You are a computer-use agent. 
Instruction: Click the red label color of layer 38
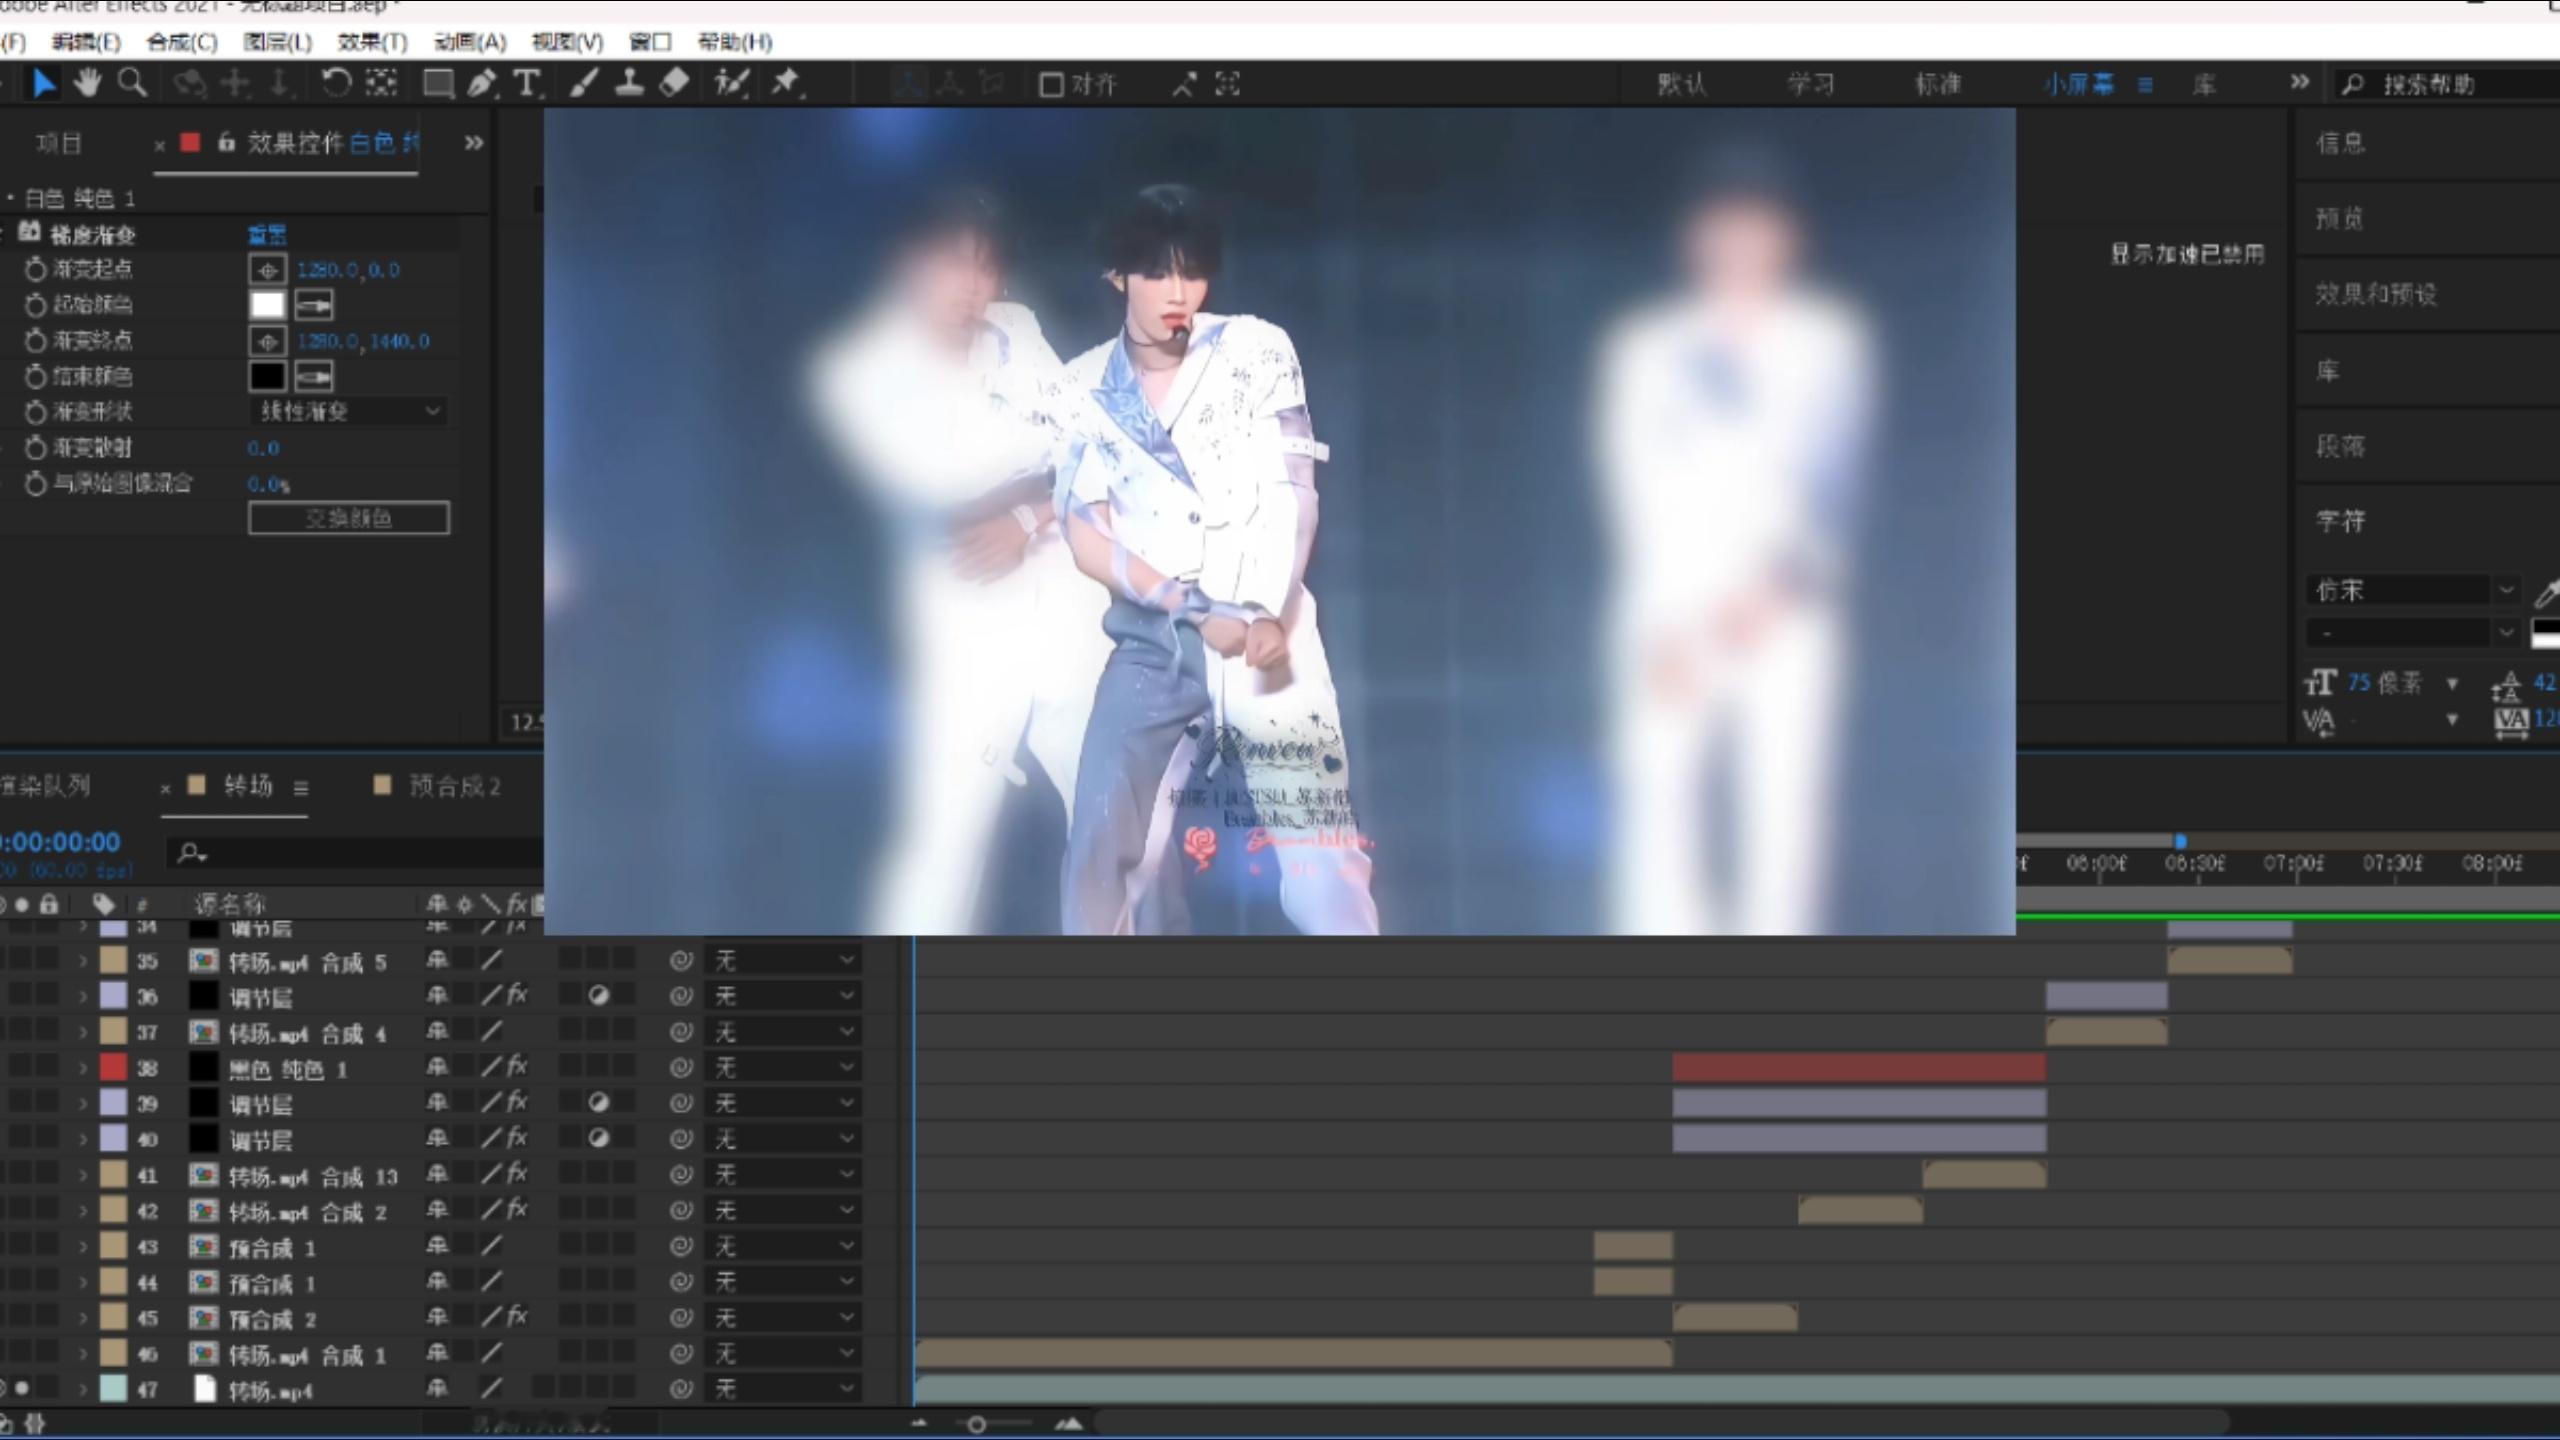tap(113, 1068)
